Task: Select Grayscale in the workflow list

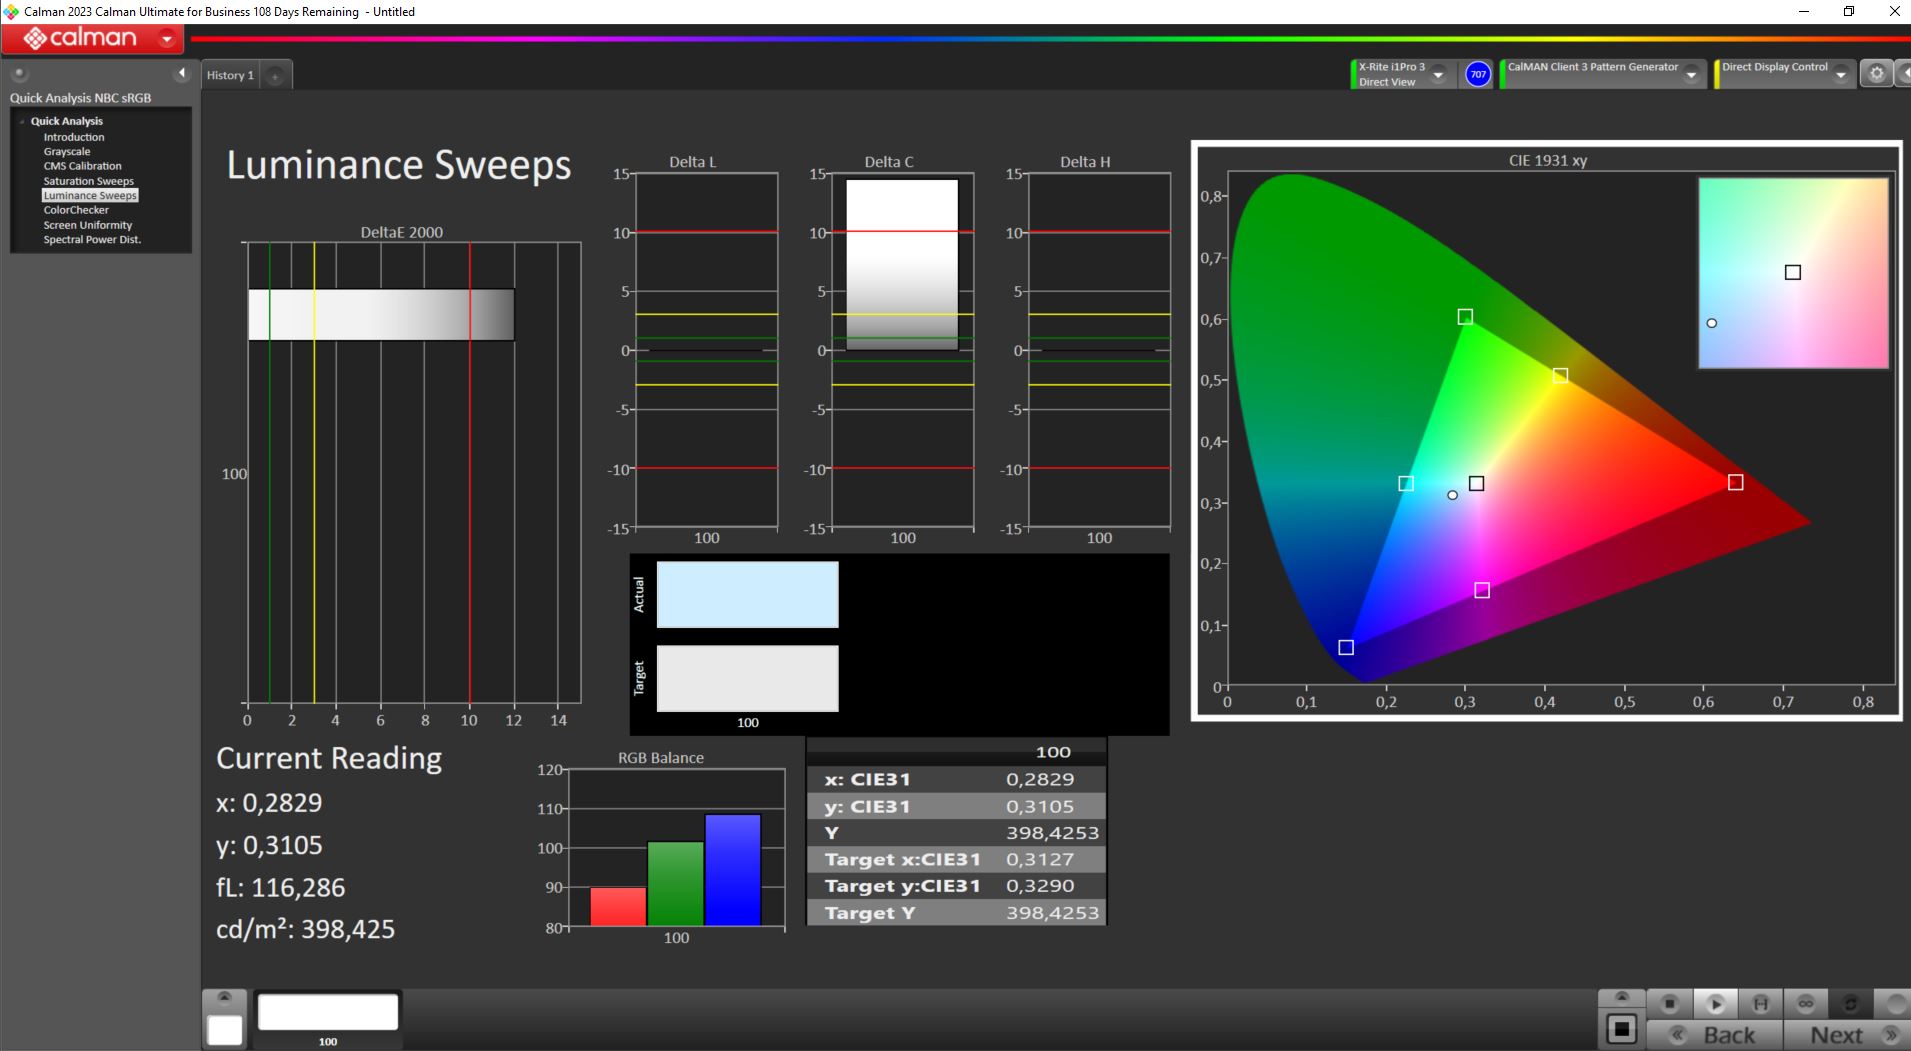Action: (x=67, y=152)
